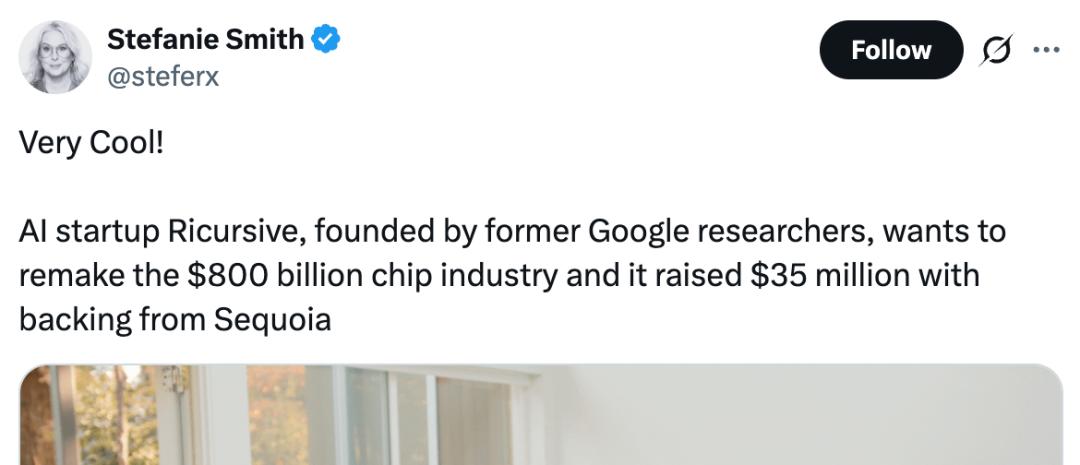Image resolution: width=1080 pixels, height=465 pixels.
Task: Open the Stefanie Smith display name link
Action: pos(205,40)
